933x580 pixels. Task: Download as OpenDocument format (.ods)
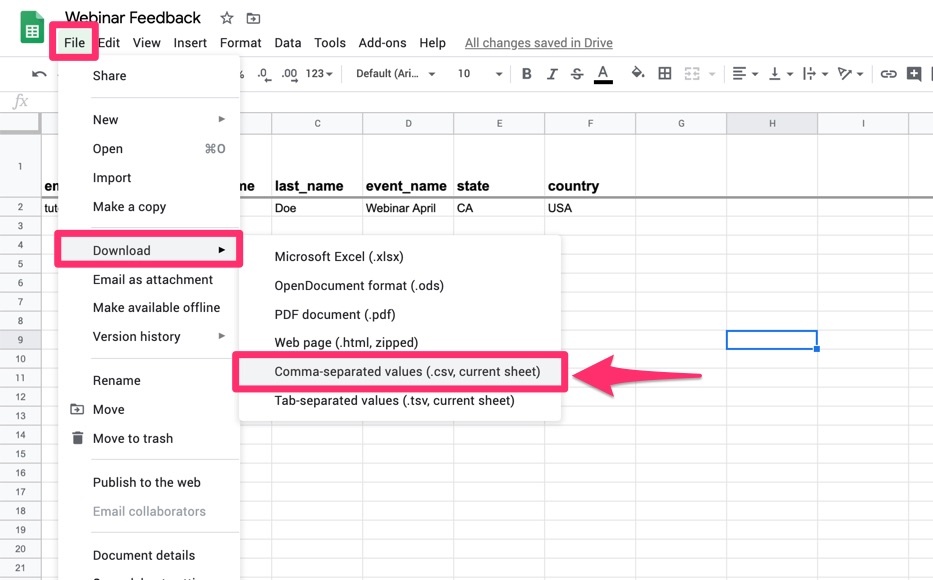(400, 286)
